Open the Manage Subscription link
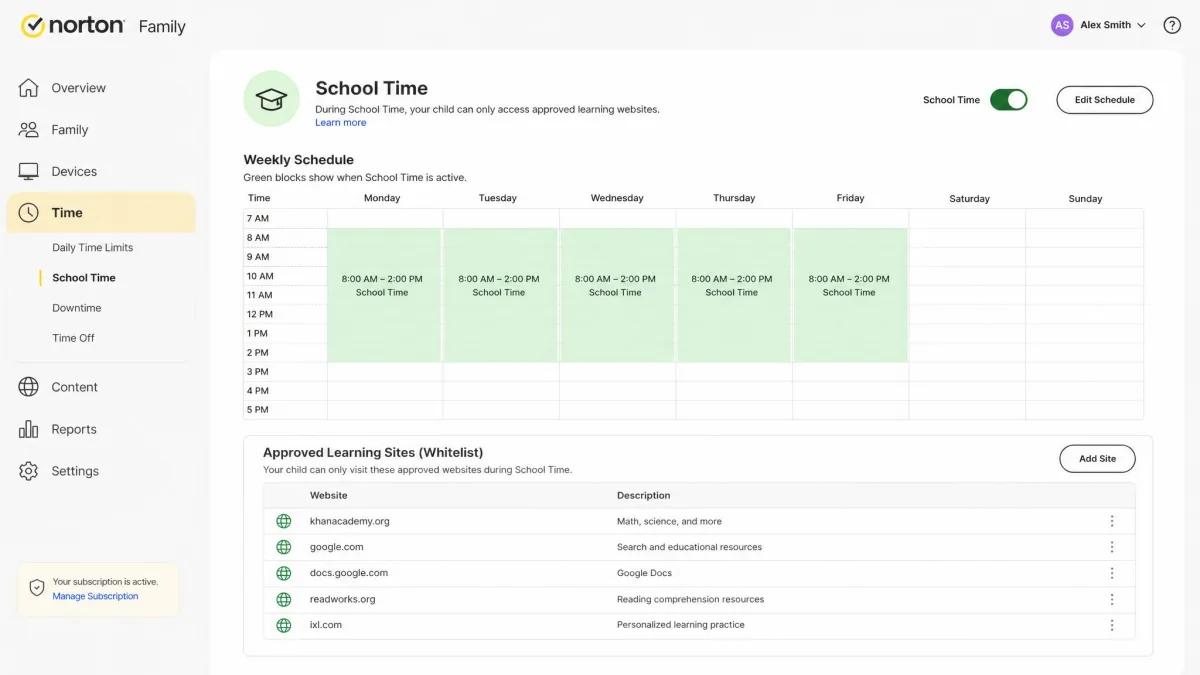 click(95, 596)
